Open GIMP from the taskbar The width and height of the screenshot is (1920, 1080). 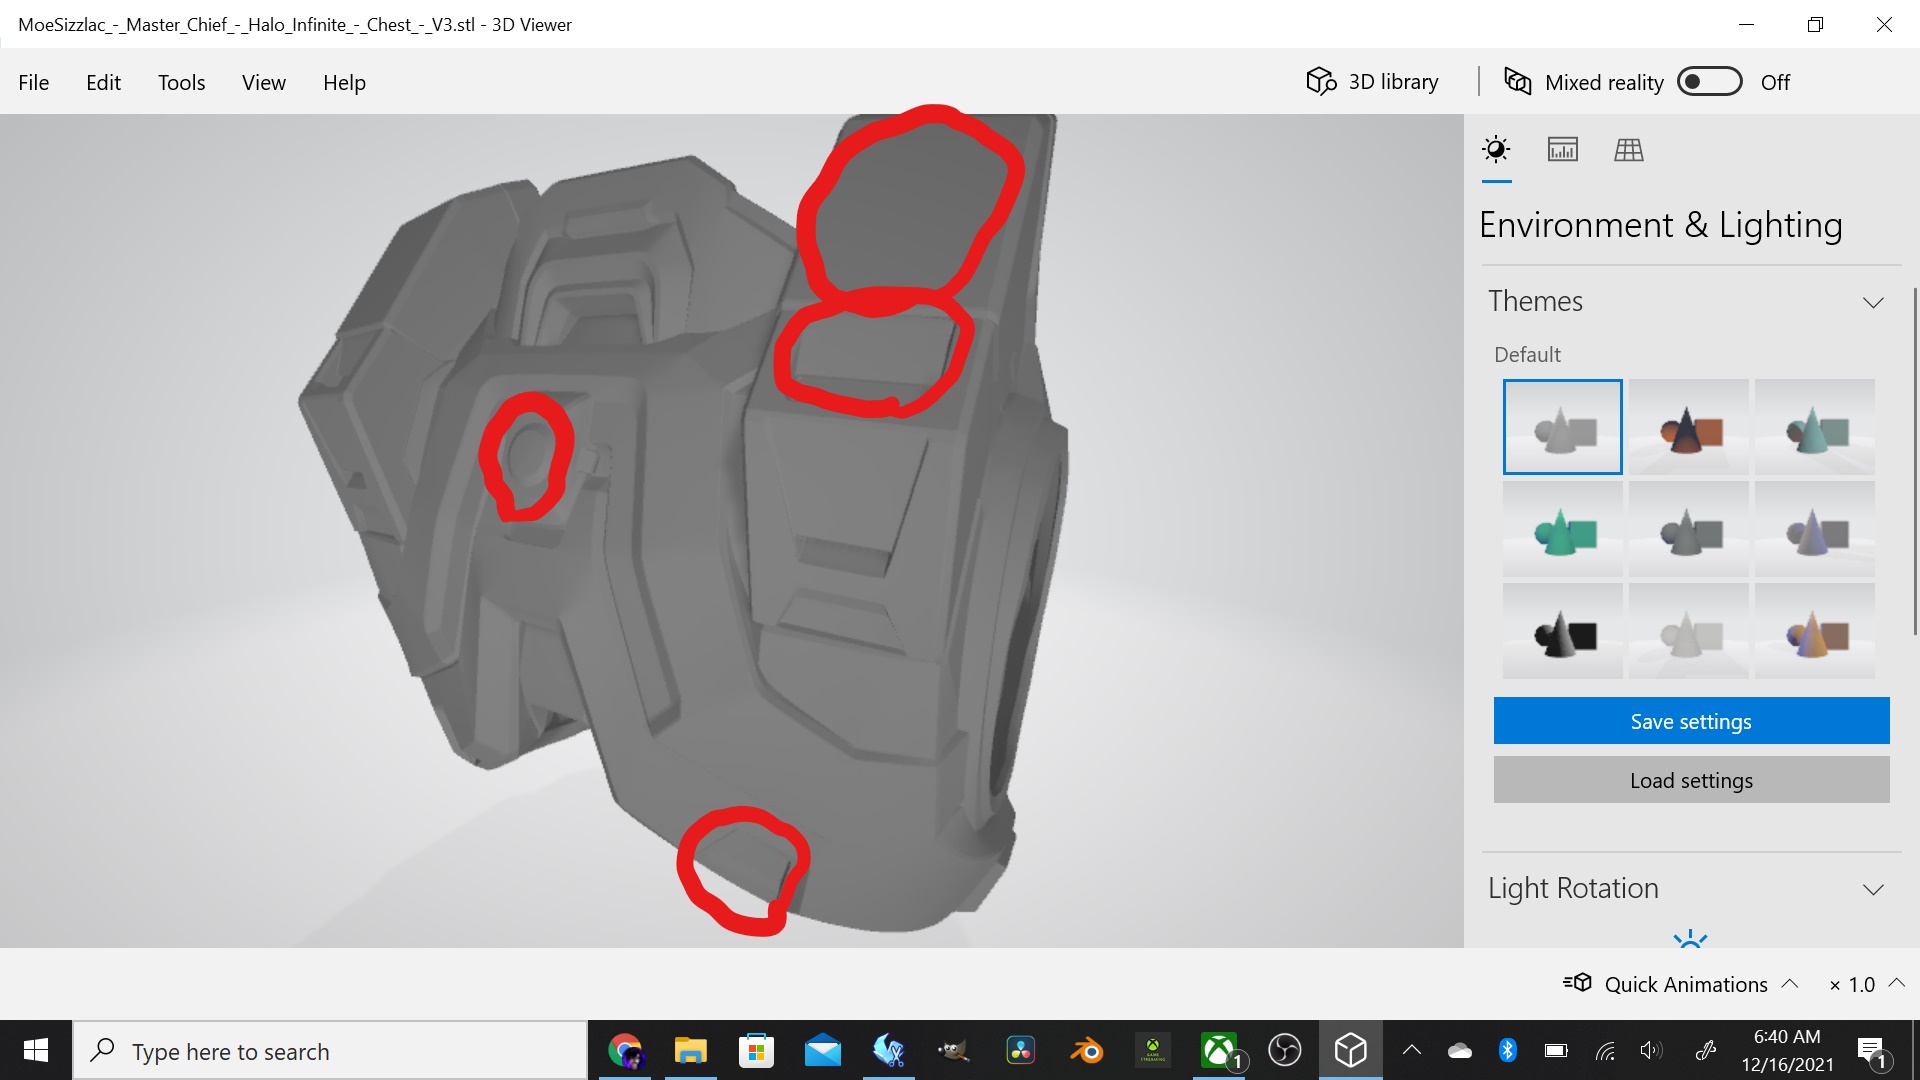(954, 1051)
